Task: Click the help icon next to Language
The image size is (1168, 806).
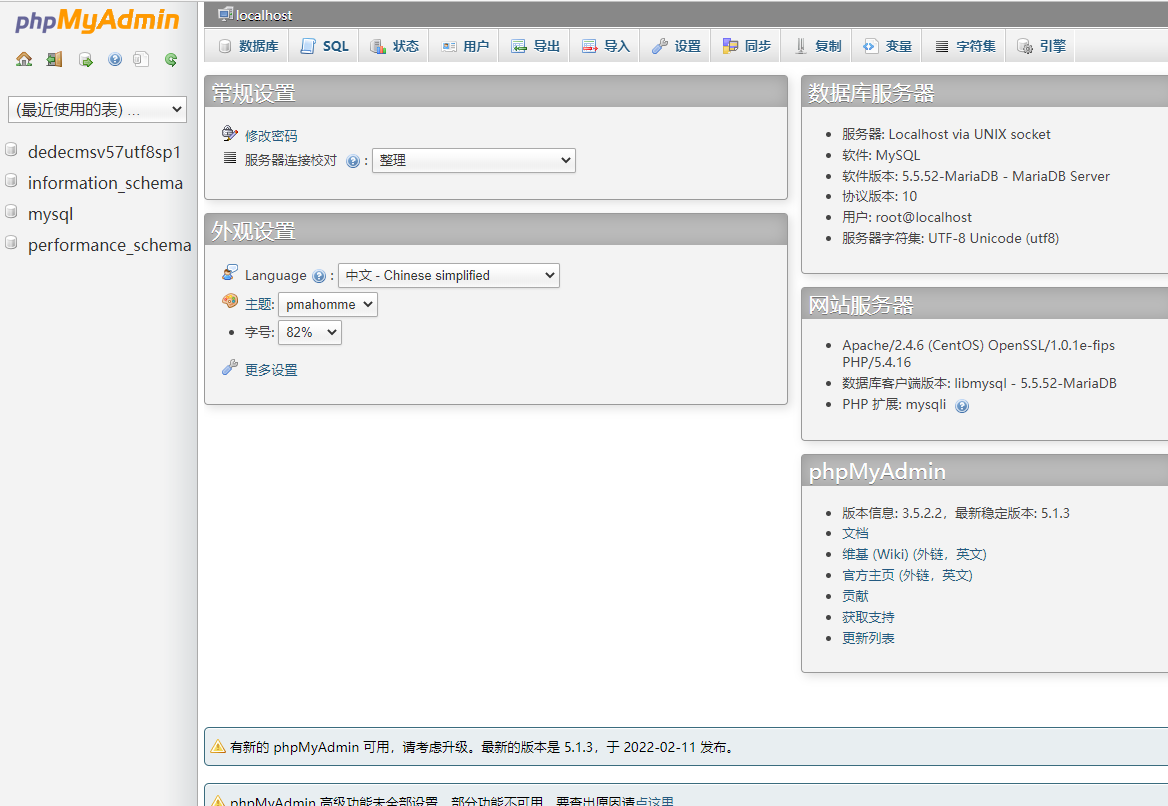Action: pos(319,276)
